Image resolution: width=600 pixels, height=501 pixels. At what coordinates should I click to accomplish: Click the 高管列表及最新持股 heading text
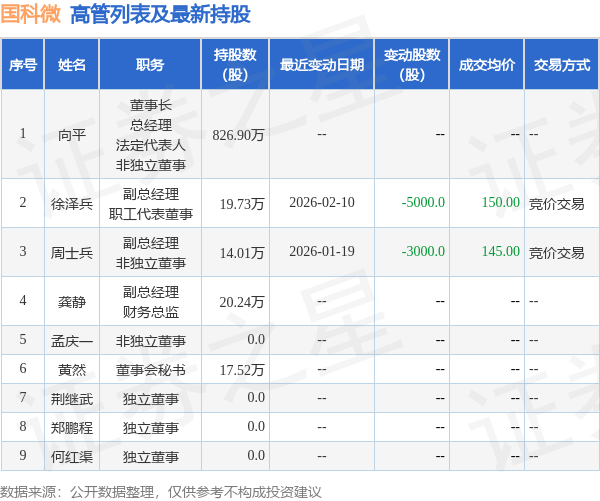coord(160,15)
